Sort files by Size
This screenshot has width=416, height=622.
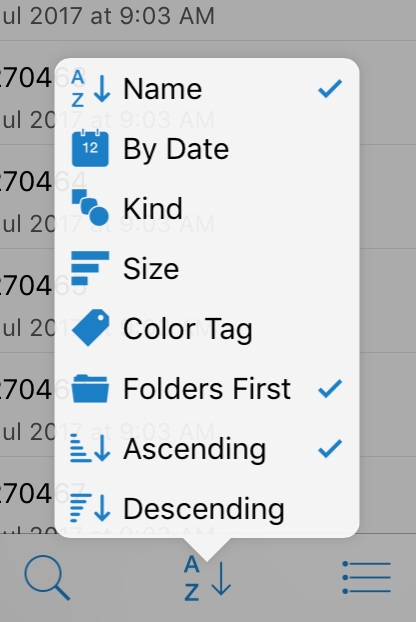pos(207,269)
